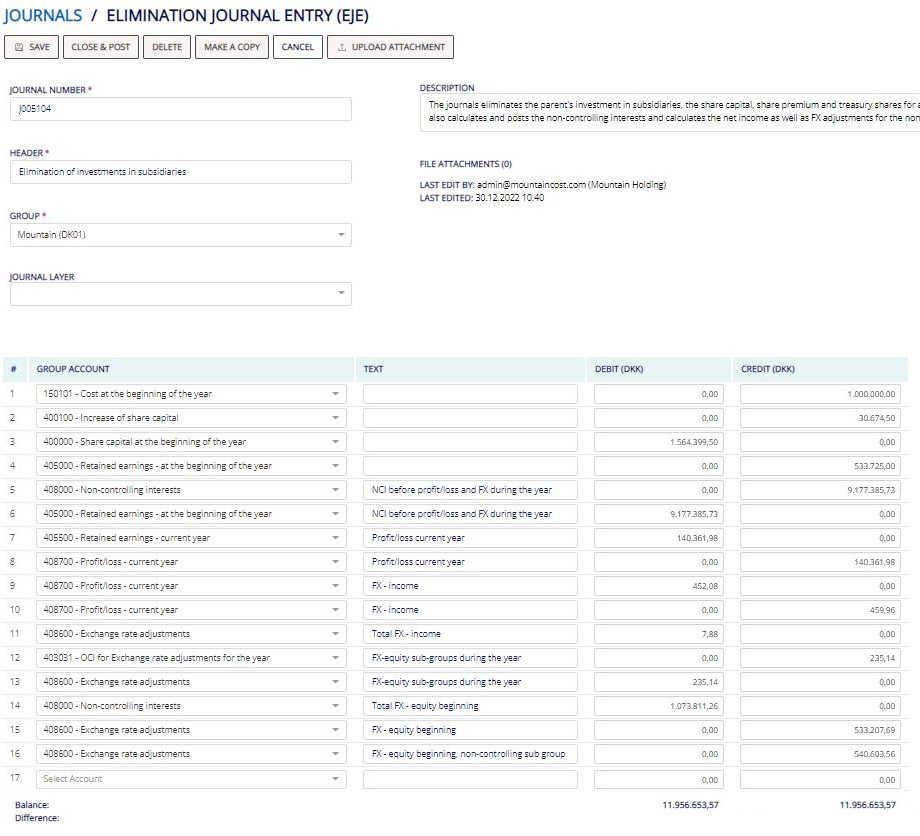Click the credit field 540.603,56

tap(820, 754)
